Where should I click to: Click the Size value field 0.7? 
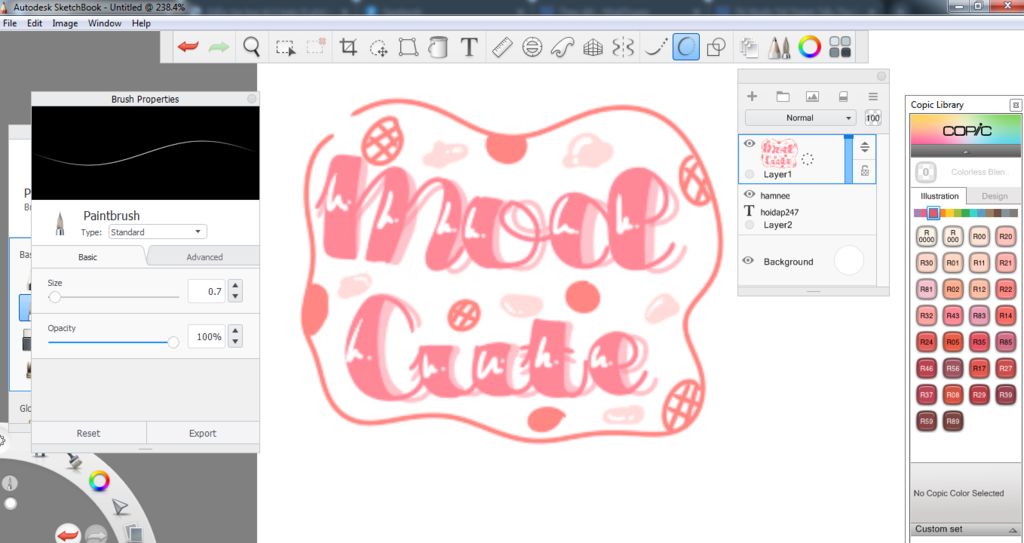tap(206, 291)
